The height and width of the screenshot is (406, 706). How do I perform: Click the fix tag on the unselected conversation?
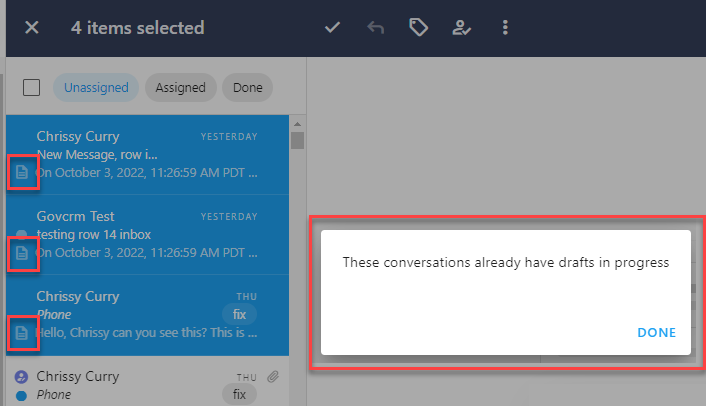(239, 394)
